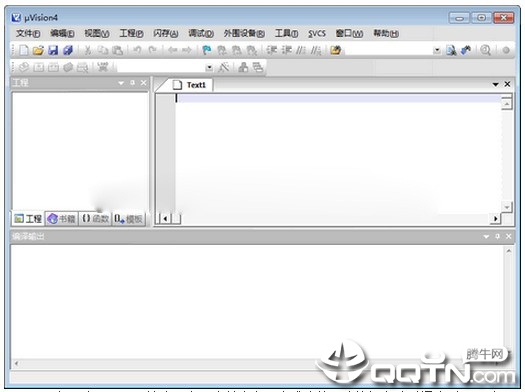Switch to the 书籍 books tab
This screenshot has width=525, height=392.
[61, 219]
